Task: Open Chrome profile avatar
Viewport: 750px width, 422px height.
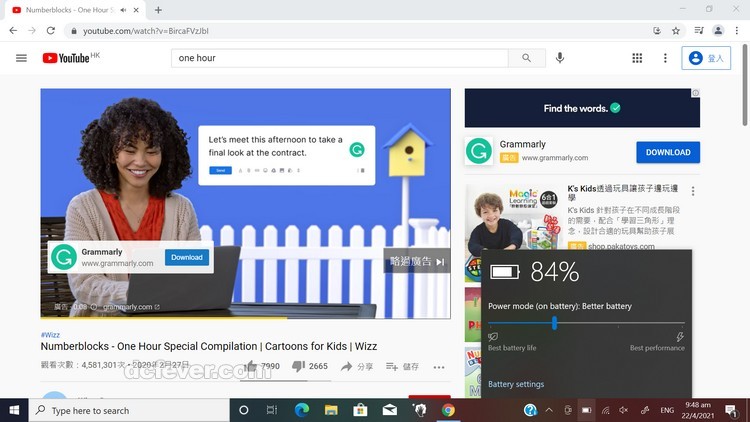Action: pos(718,31)
